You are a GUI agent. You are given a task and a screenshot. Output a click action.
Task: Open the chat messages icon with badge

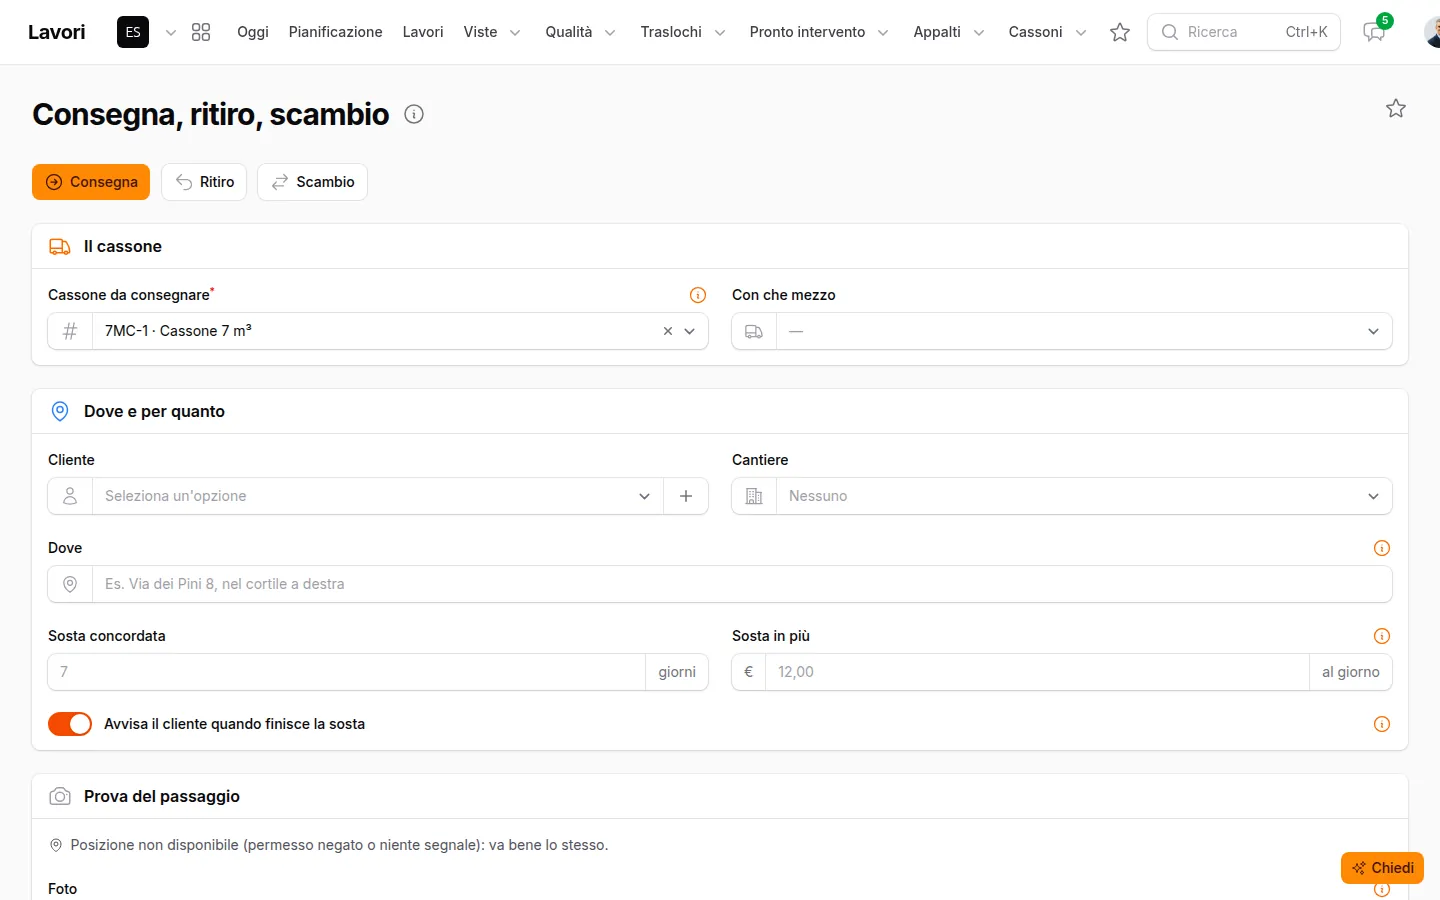tap(1375, 32)
